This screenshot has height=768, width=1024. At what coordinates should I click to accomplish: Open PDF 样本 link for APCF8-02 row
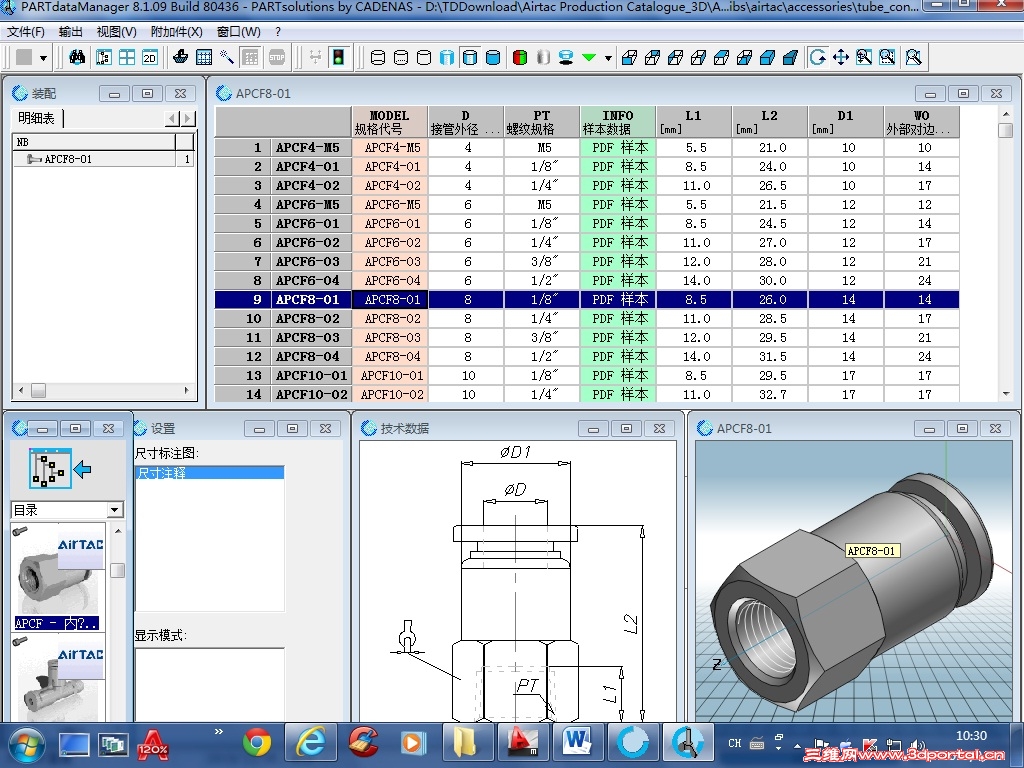(x=618, y=318)
